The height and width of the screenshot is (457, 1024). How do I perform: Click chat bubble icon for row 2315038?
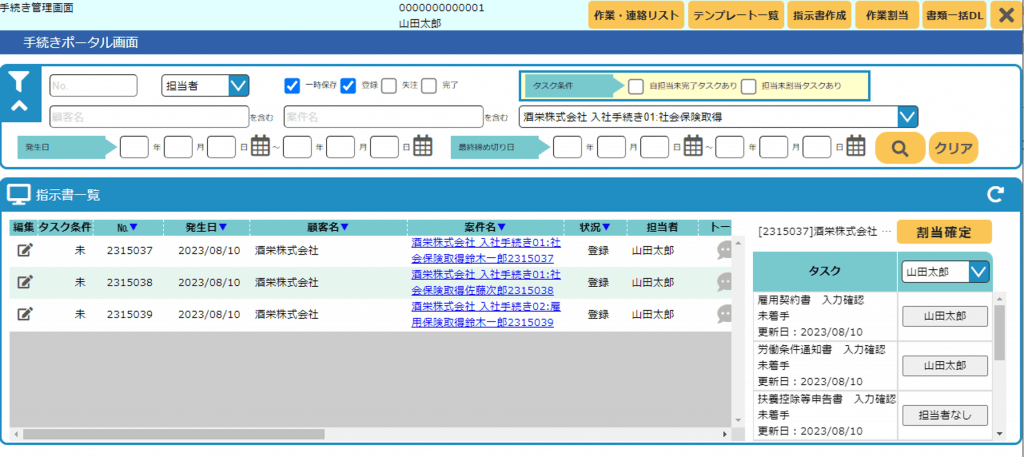coord(726,283)
